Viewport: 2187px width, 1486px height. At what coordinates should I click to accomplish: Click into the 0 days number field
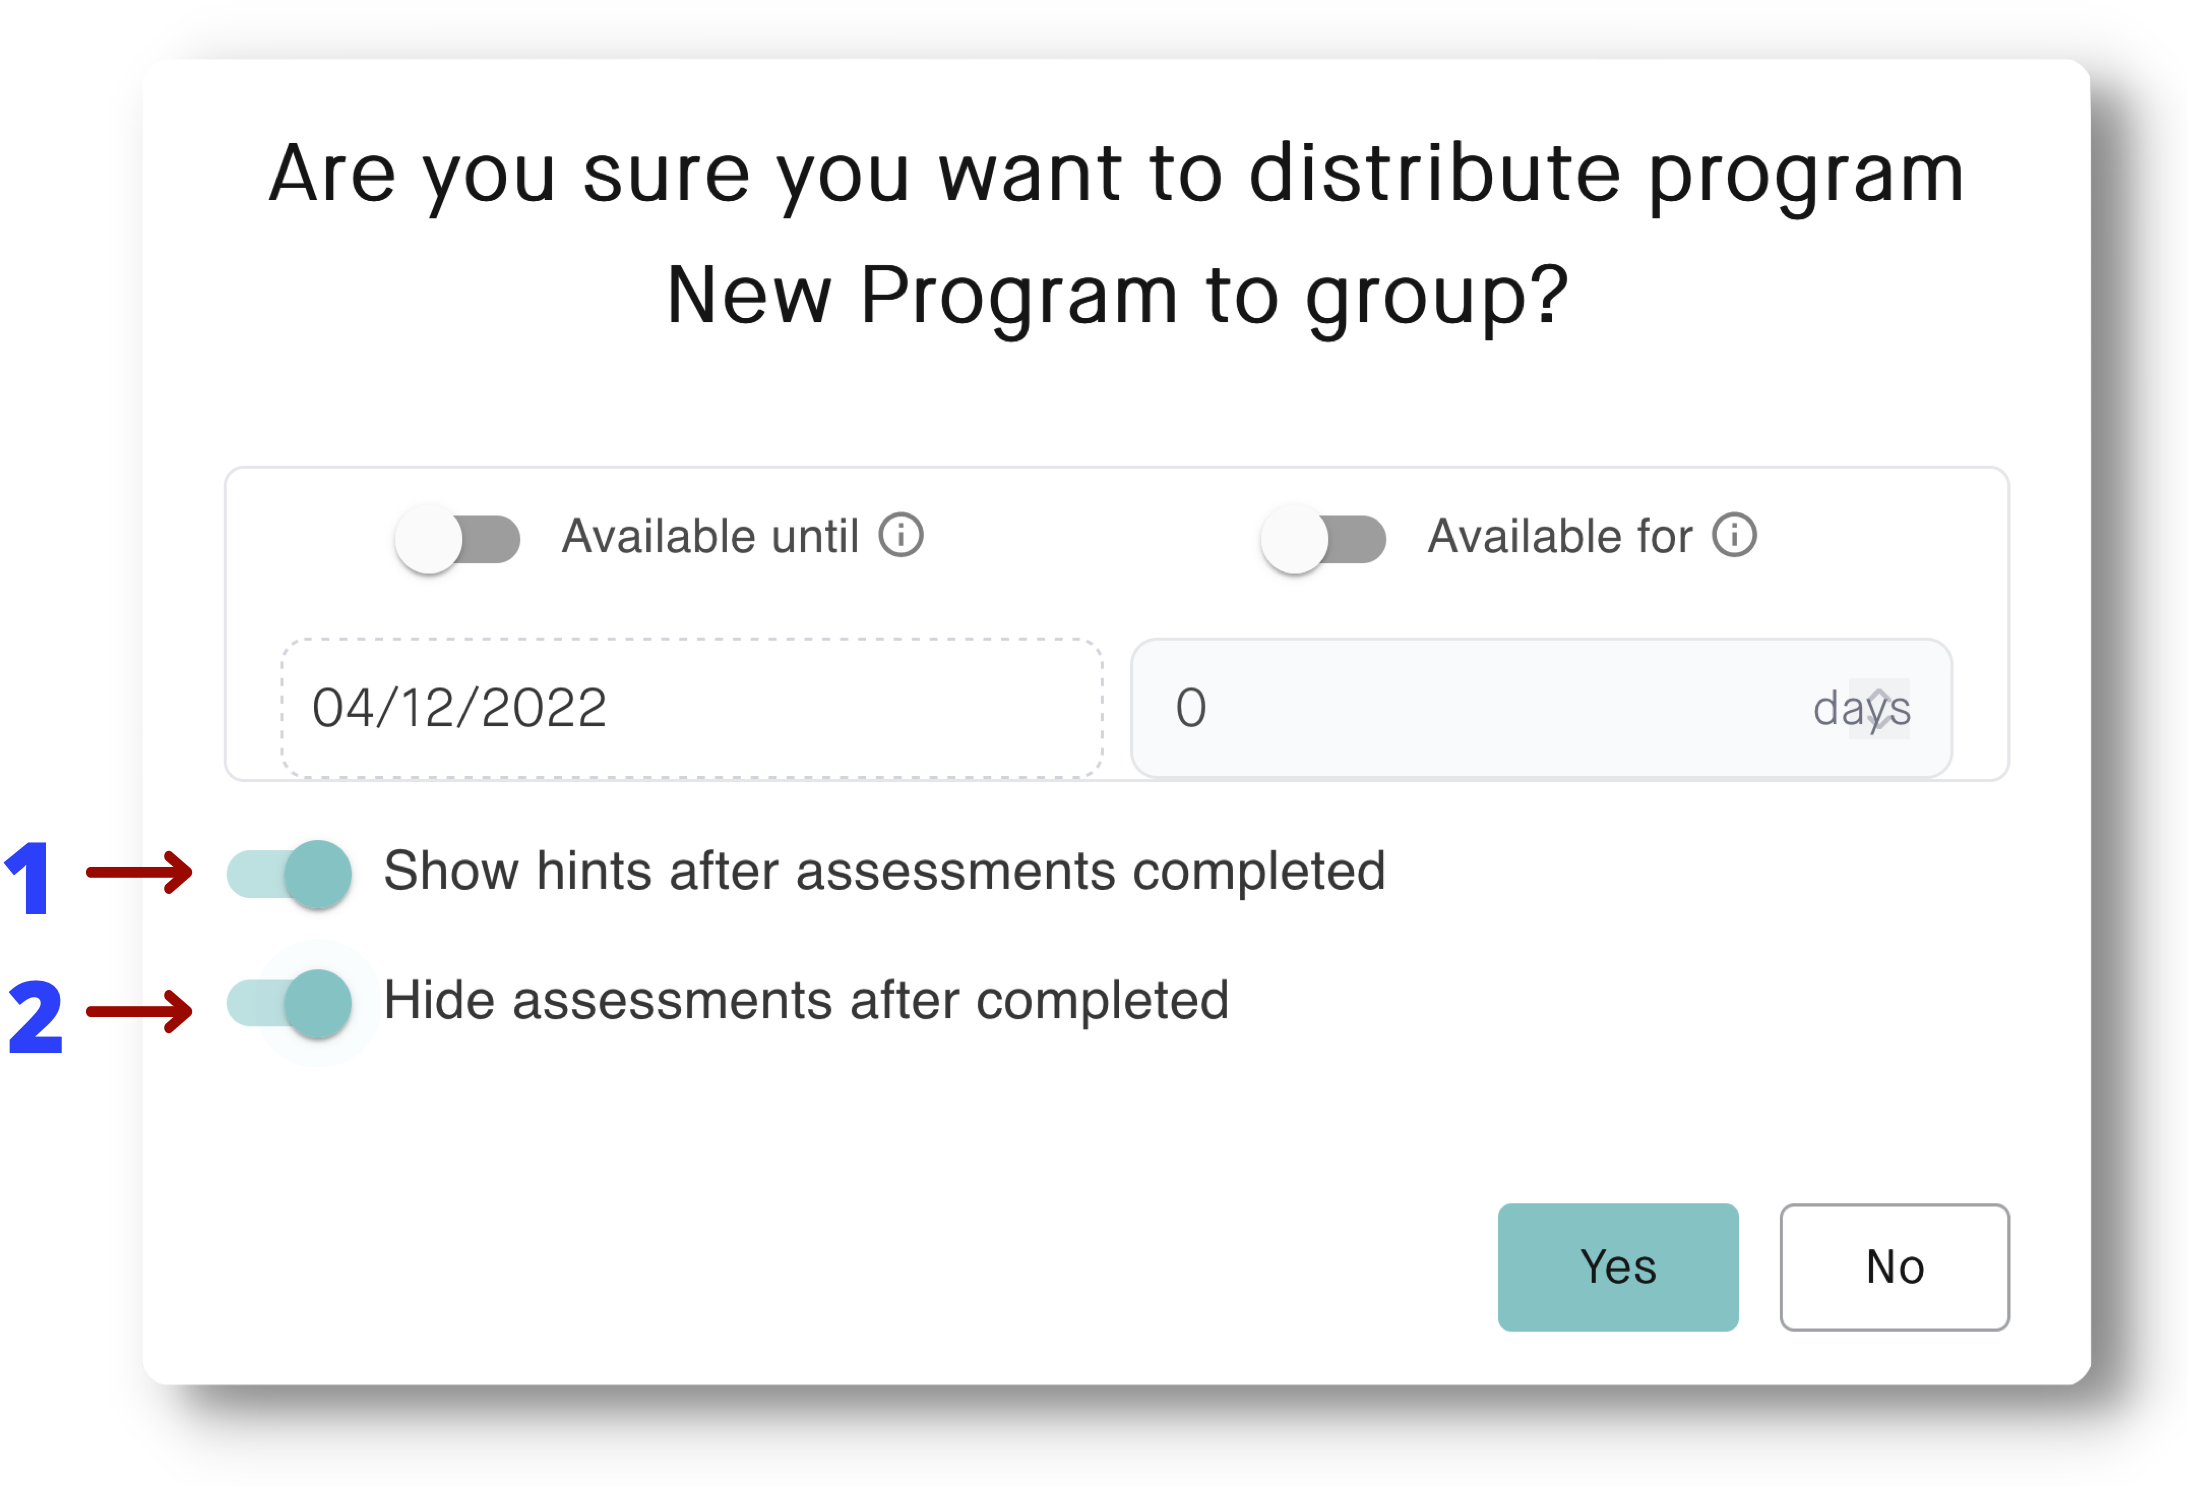click(1541, 708)
